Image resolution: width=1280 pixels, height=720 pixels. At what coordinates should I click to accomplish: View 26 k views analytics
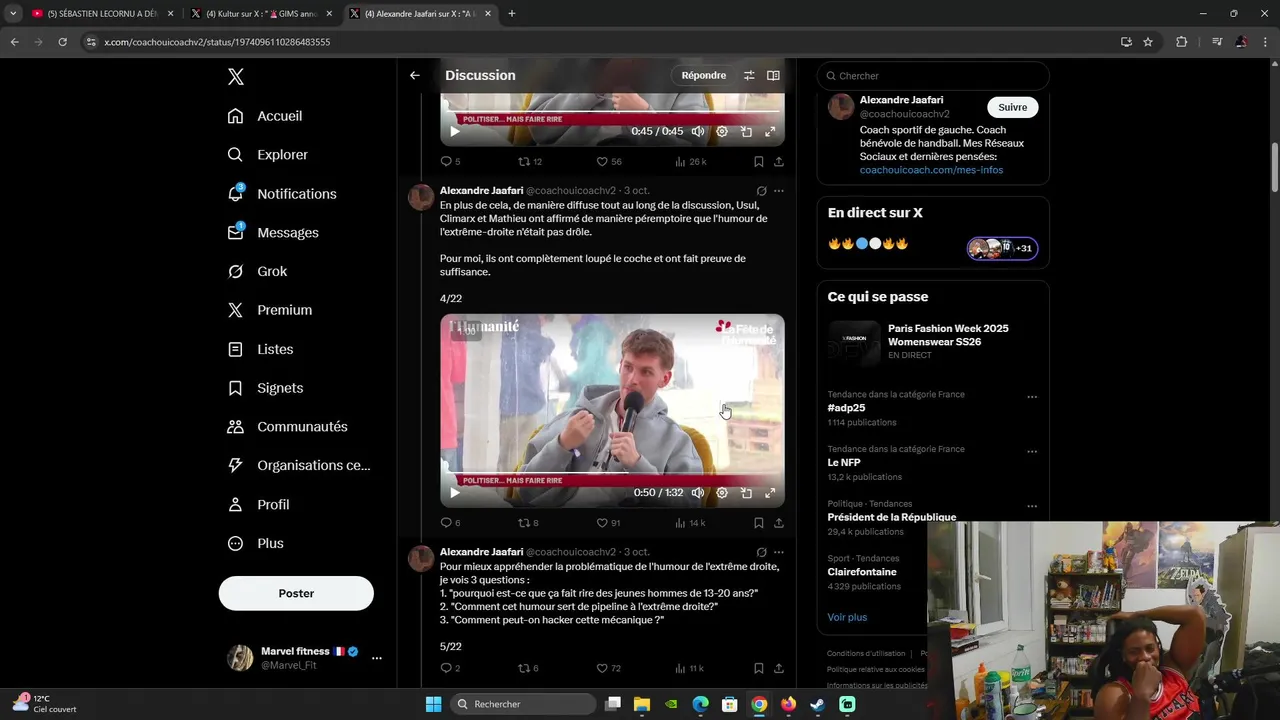click(690, 161)
